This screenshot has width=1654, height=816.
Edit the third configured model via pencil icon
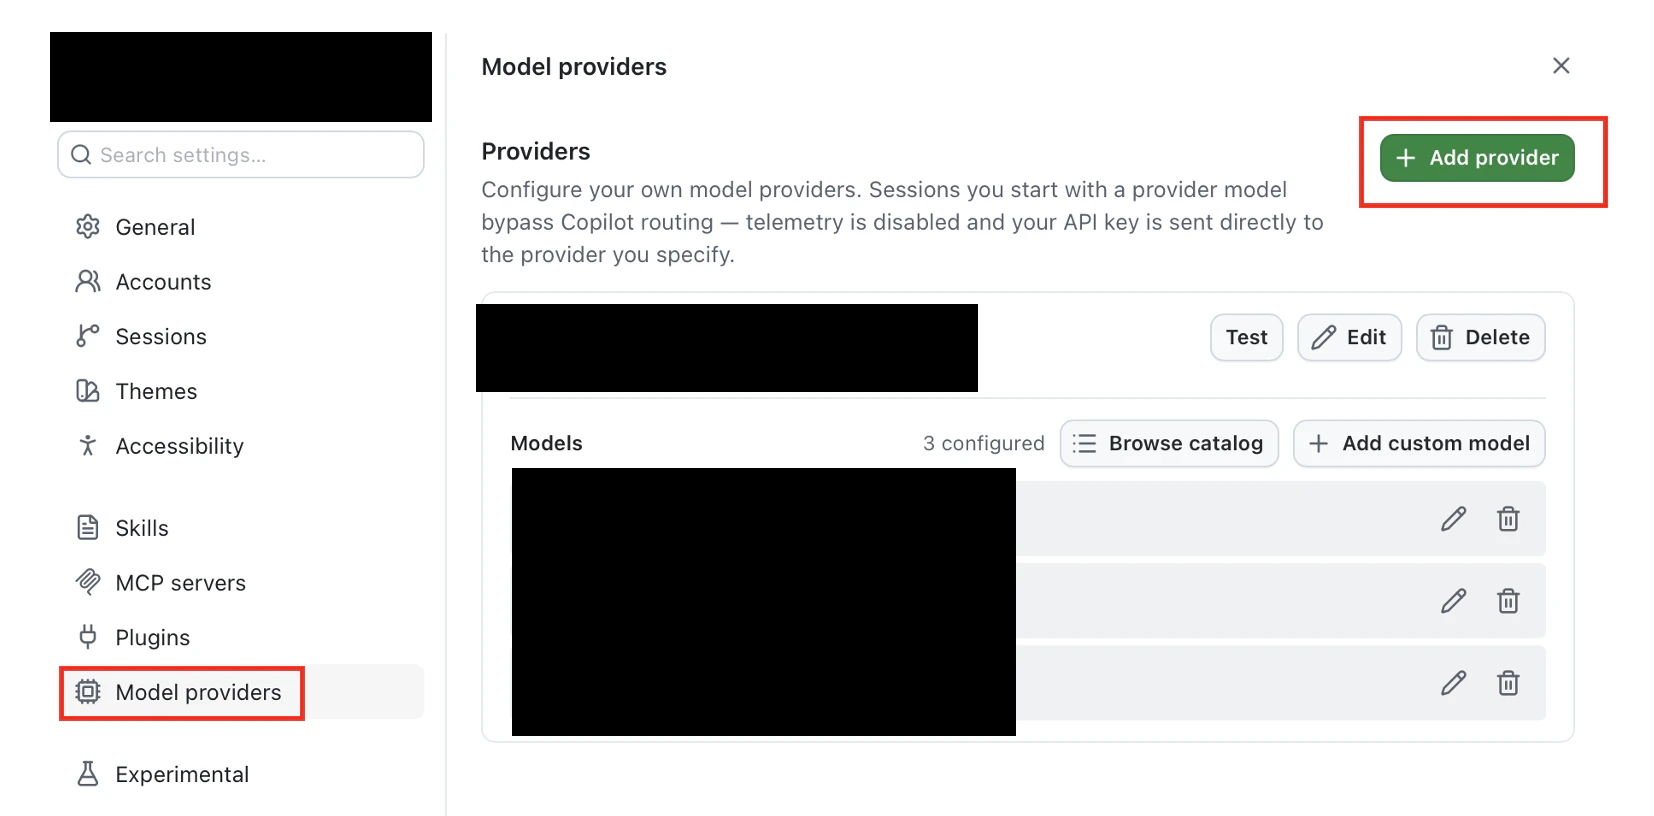point(1453,683)
